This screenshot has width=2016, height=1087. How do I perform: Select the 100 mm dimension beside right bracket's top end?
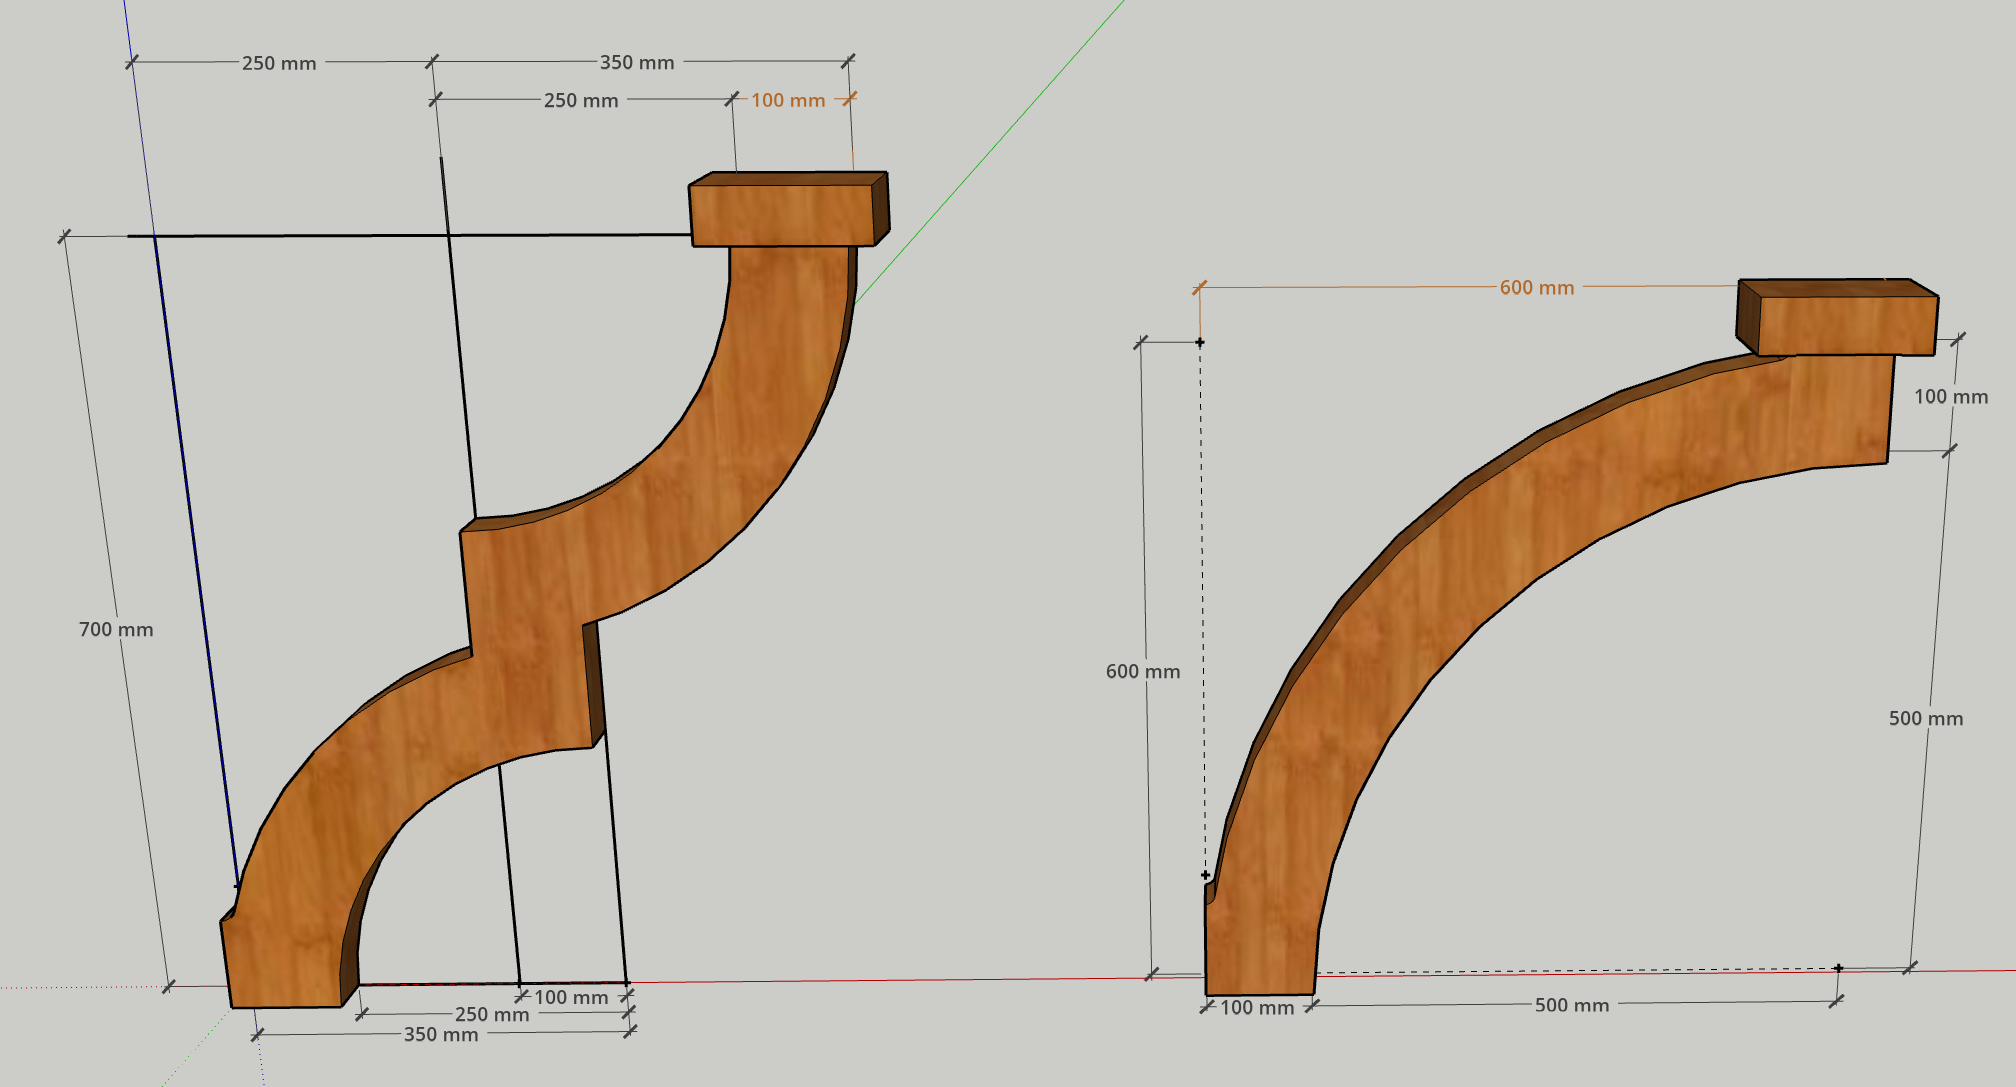coord(1951,397)
